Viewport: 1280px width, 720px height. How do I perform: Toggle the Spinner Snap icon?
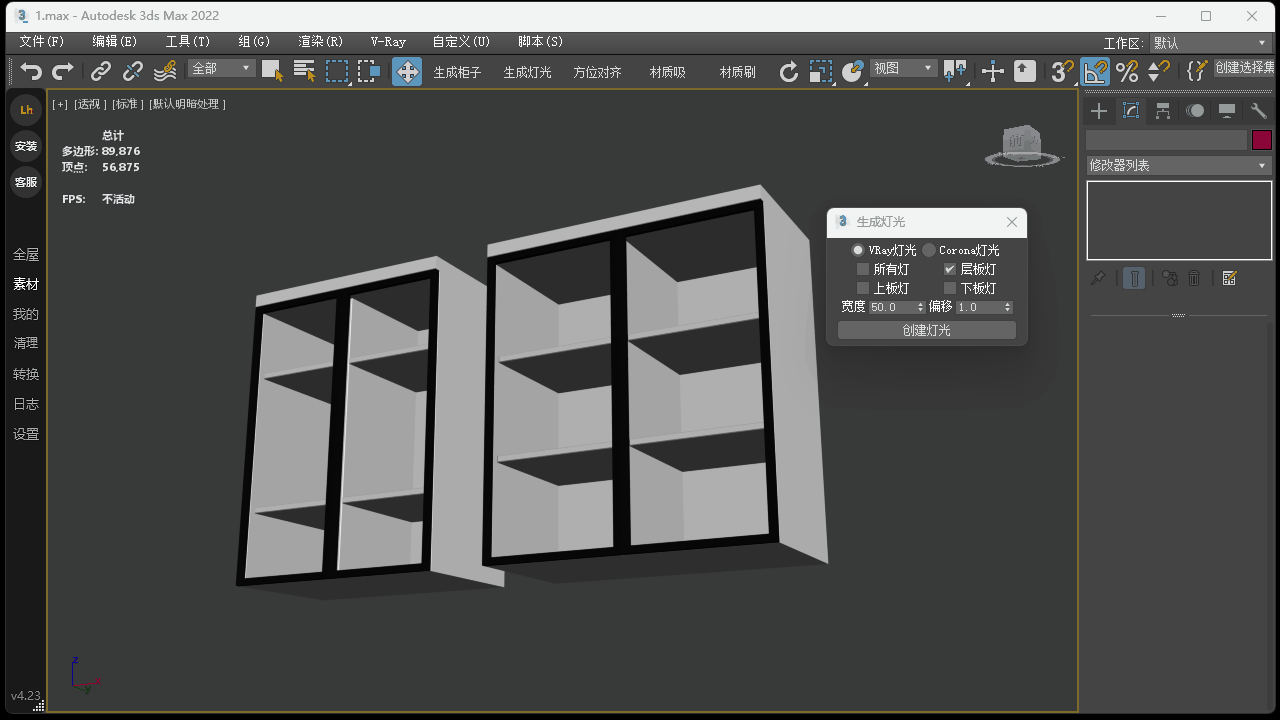click(1159, 71)
